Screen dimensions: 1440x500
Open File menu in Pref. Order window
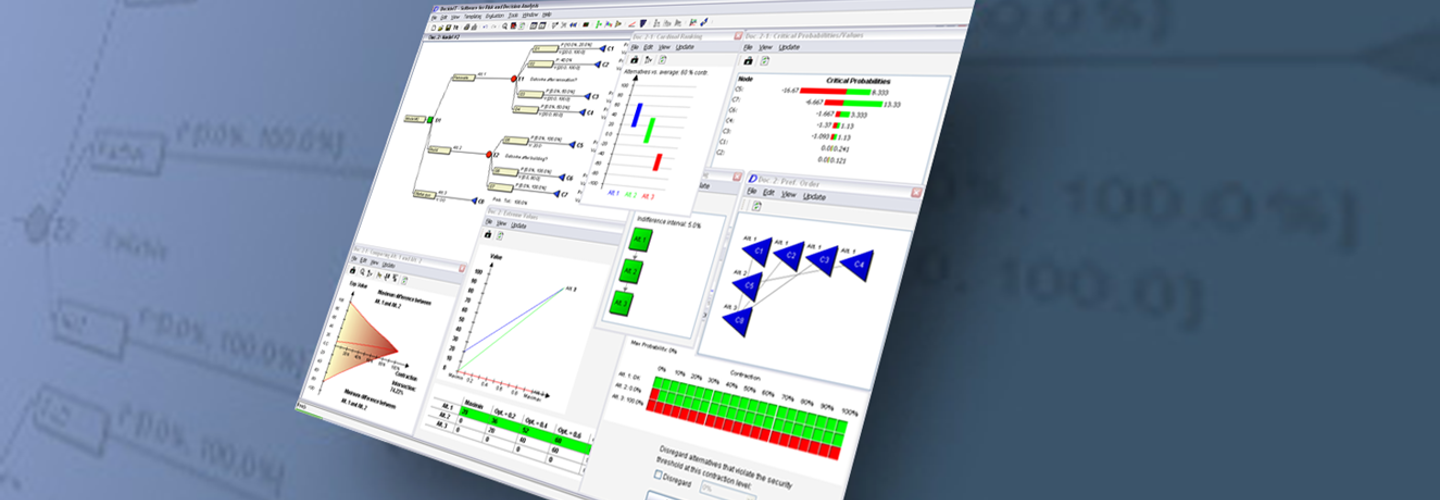pyautogui.click(x=752, y=193)
